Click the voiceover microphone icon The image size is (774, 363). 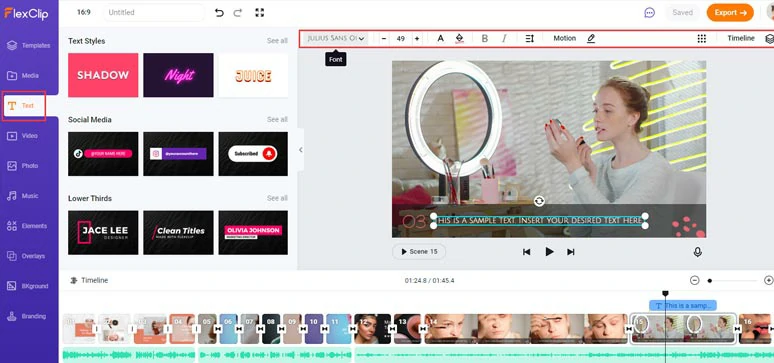click(697, 252)
